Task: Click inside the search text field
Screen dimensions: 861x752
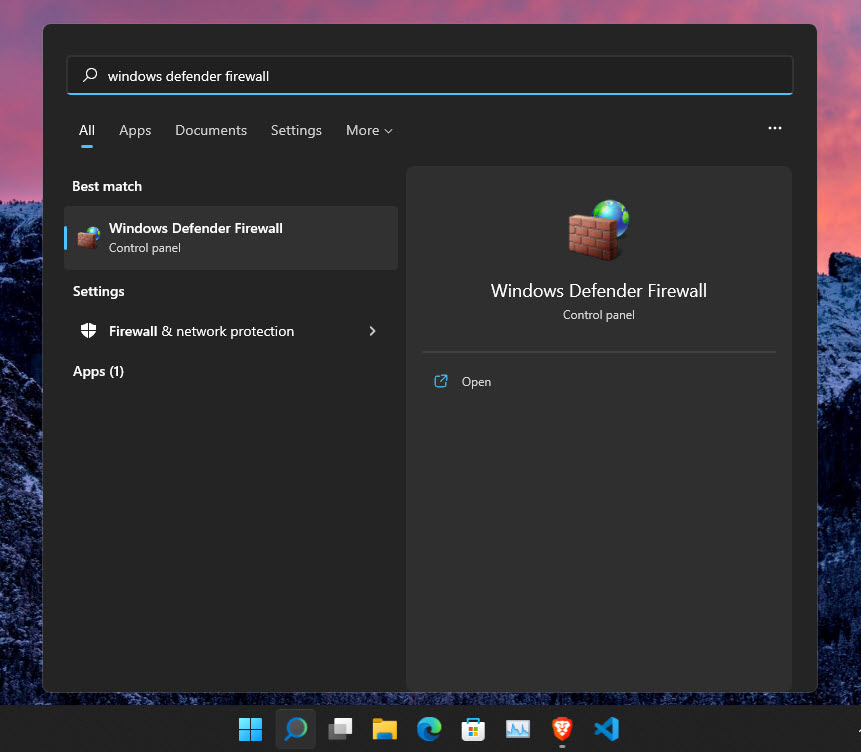Action: (x=430, y=75)
